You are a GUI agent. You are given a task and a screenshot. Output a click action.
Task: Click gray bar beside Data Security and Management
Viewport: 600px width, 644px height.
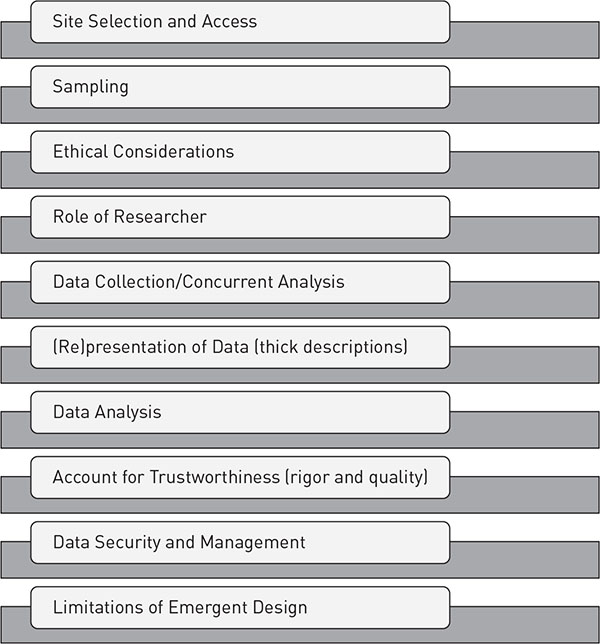pos(524,560)
